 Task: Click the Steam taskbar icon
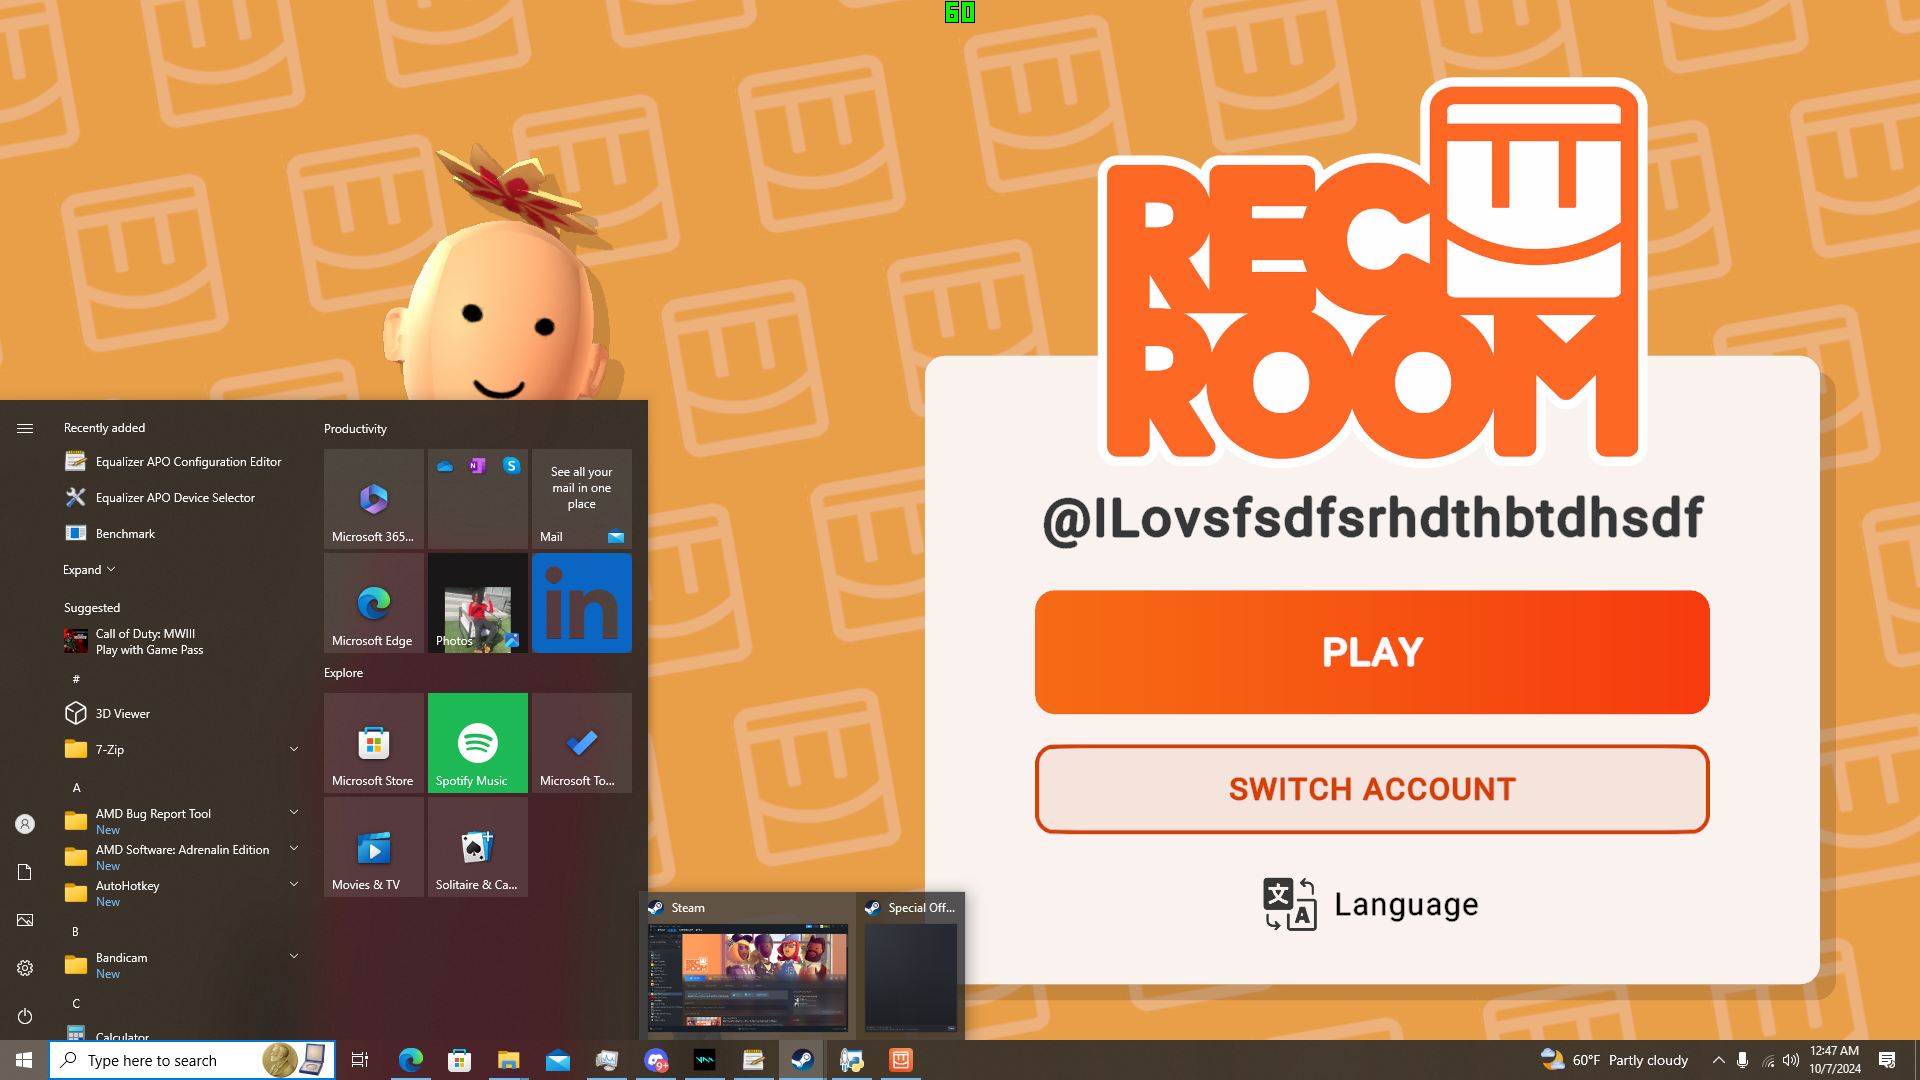tap(802, 1060)
